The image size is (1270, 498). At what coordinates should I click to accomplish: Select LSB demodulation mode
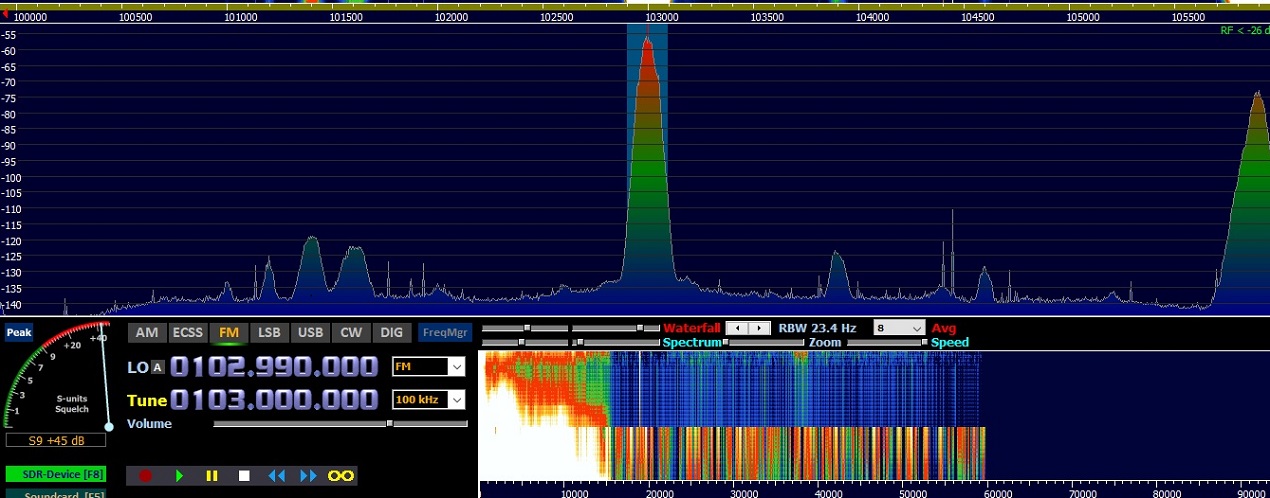269,333
